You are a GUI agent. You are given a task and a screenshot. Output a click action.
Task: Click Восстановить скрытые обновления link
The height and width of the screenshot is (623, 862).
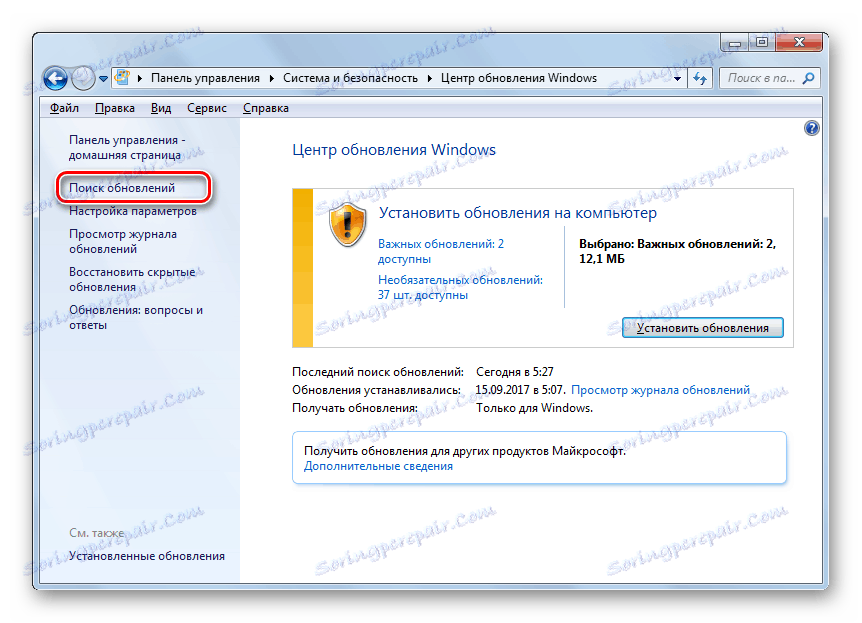click(132, 279)
